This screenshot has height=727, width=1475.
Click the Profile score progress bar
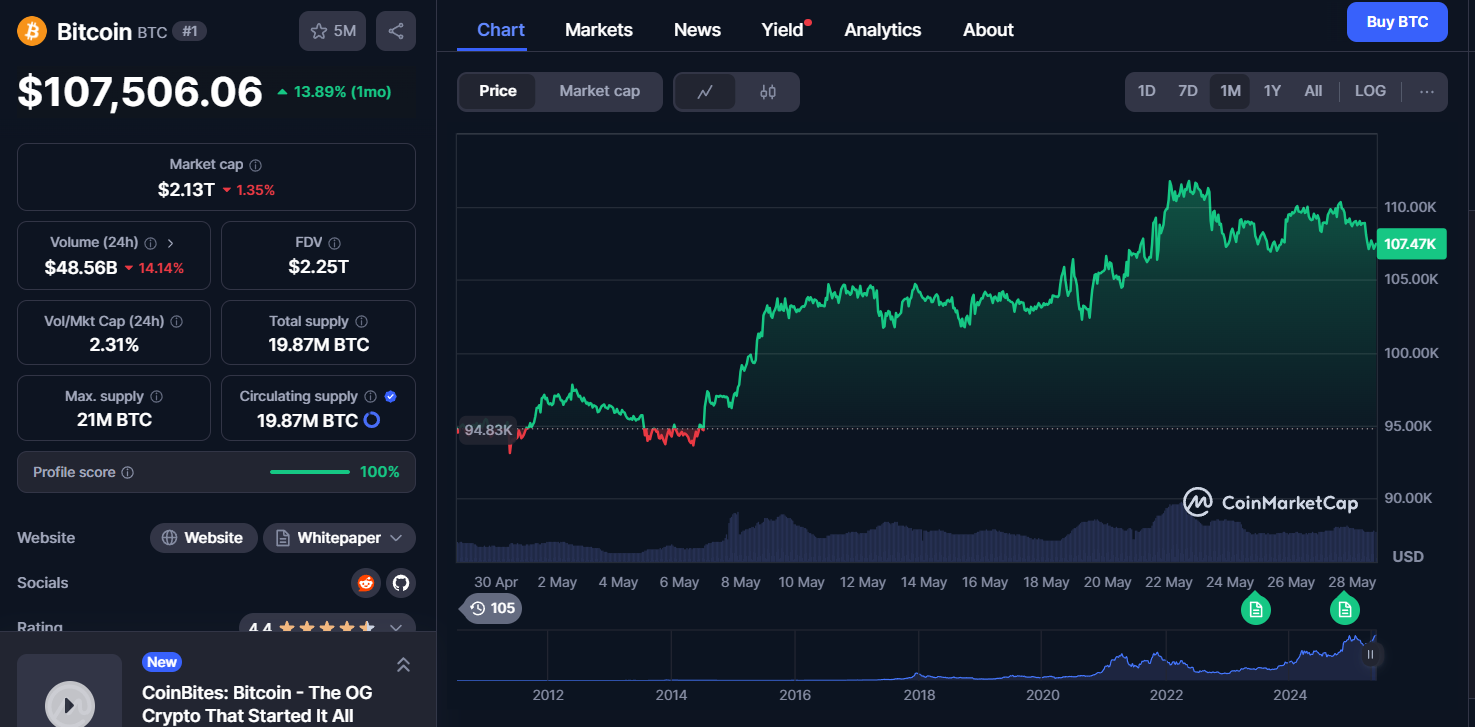click(310, 472)
